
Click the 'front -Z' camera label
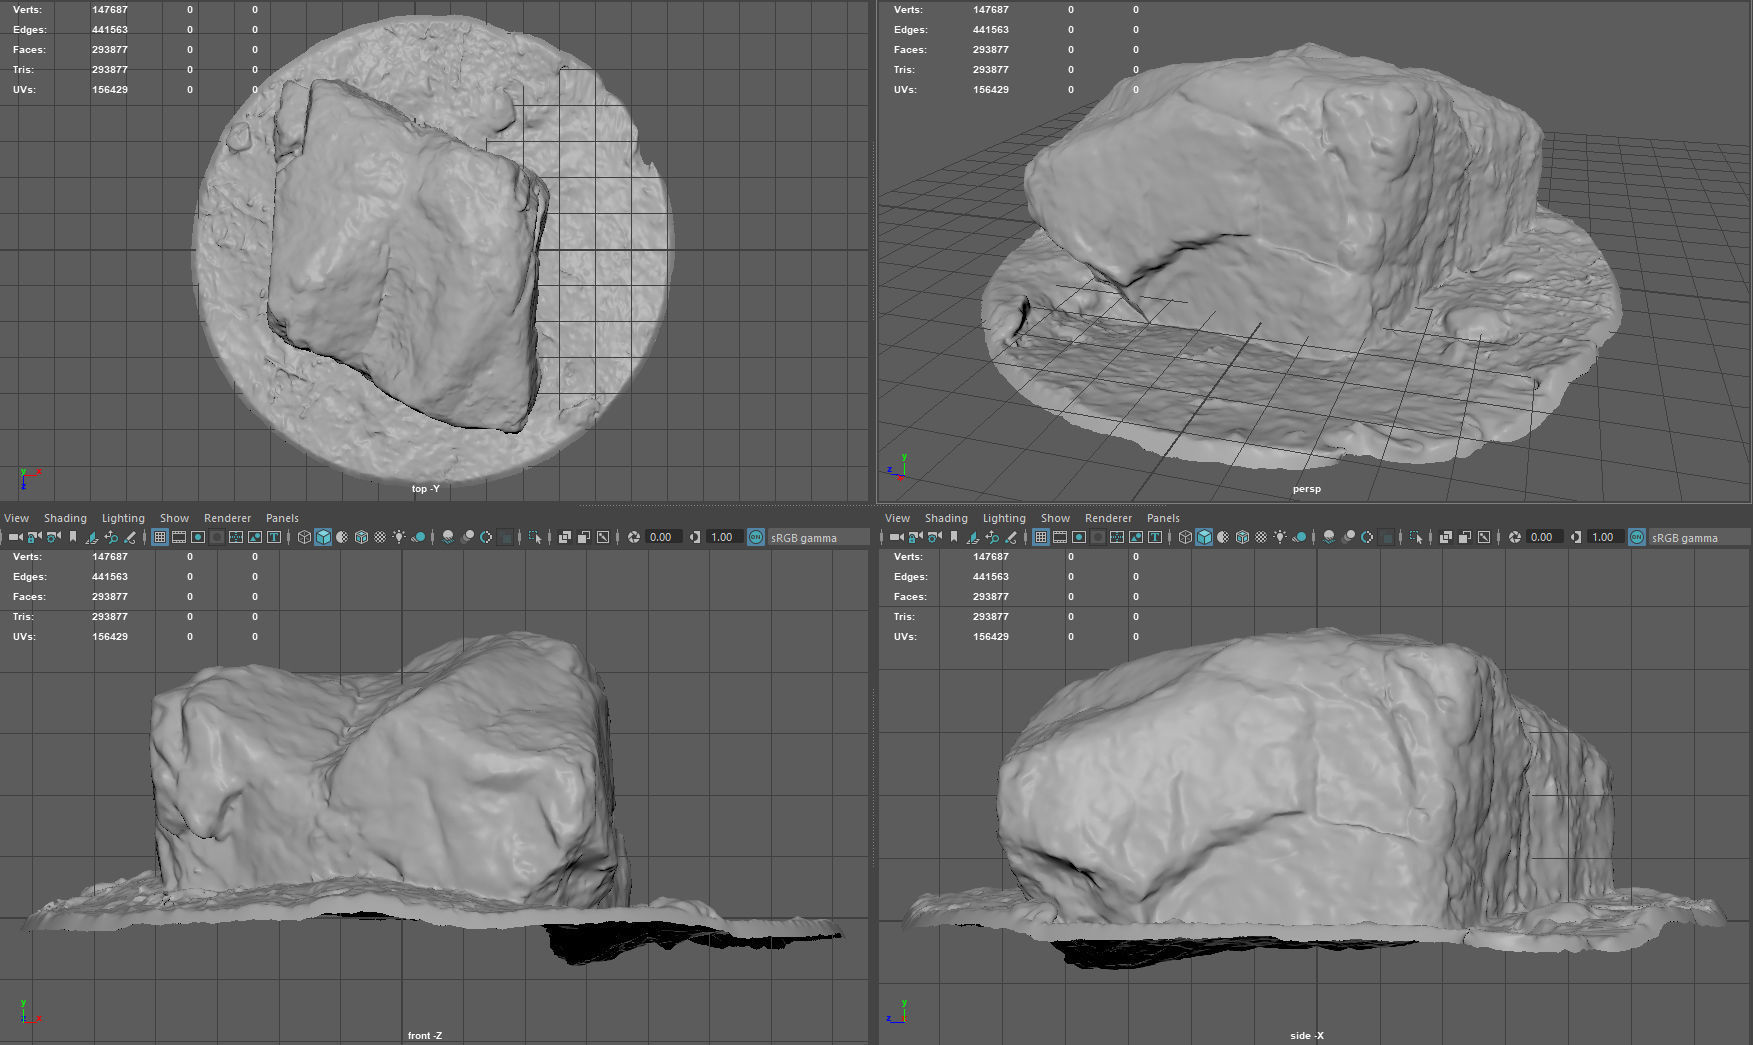click(424, 1036)
